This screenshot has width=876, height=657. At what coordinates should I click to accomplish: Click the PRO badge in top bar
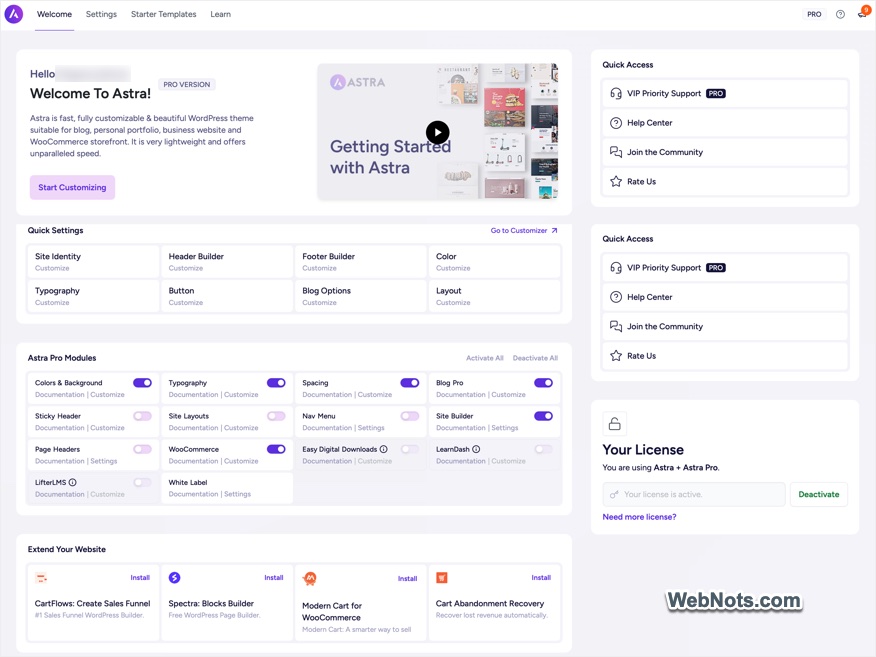(x=814, y=15)
